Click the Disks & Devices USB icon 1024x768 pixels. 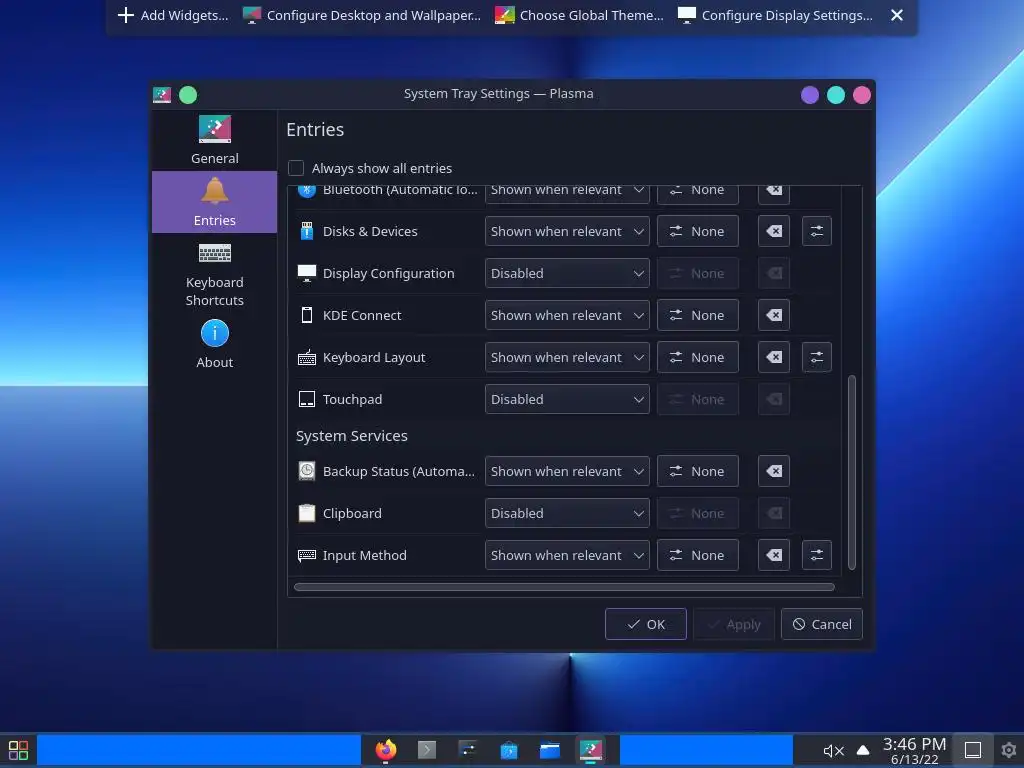pyautogui.click(x=306, y=231)
